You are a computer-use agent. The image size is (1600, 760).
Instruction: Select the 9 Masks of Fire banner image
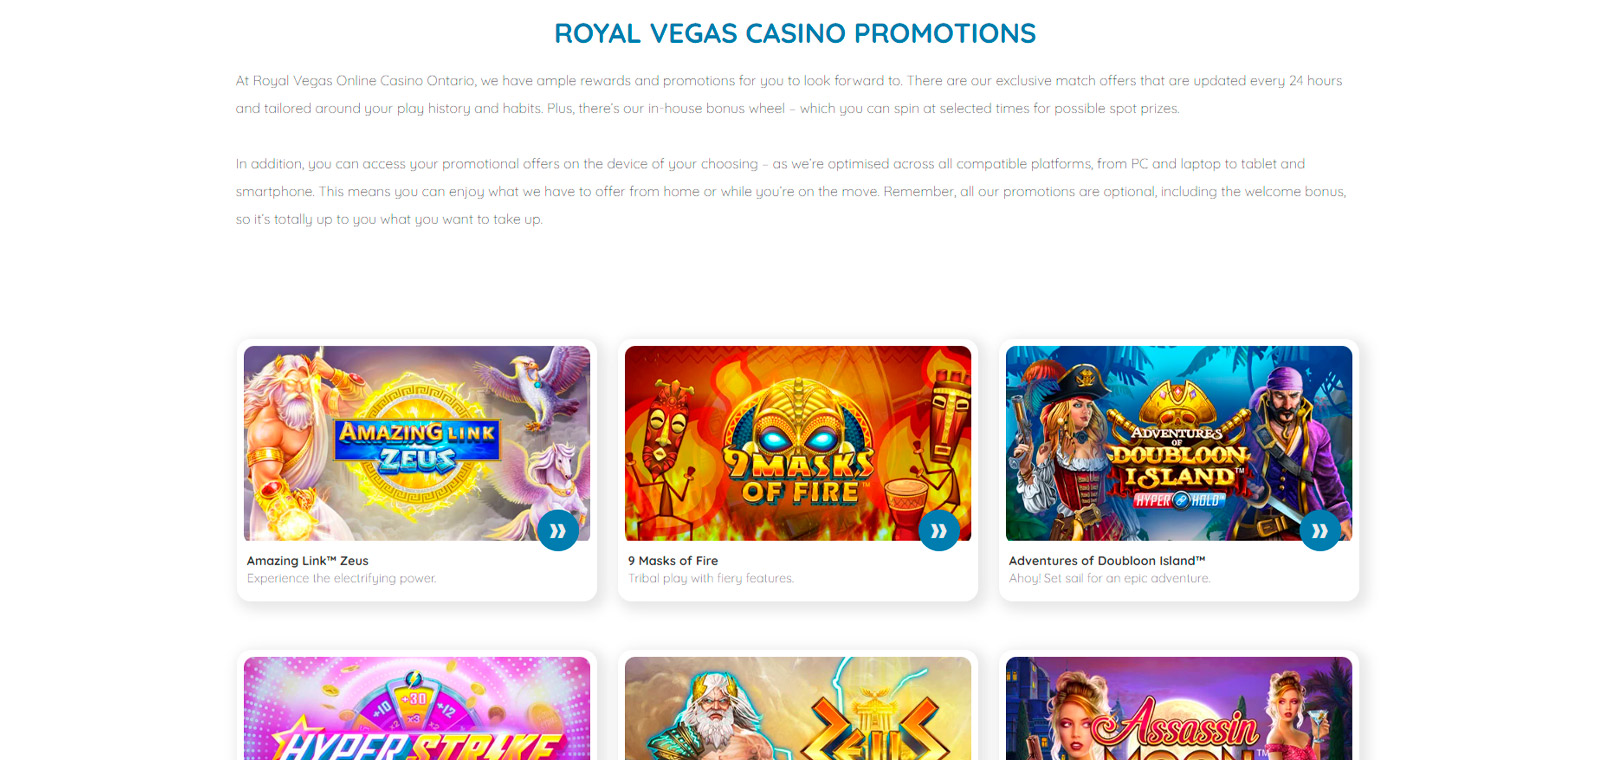[x=798, y=443]
